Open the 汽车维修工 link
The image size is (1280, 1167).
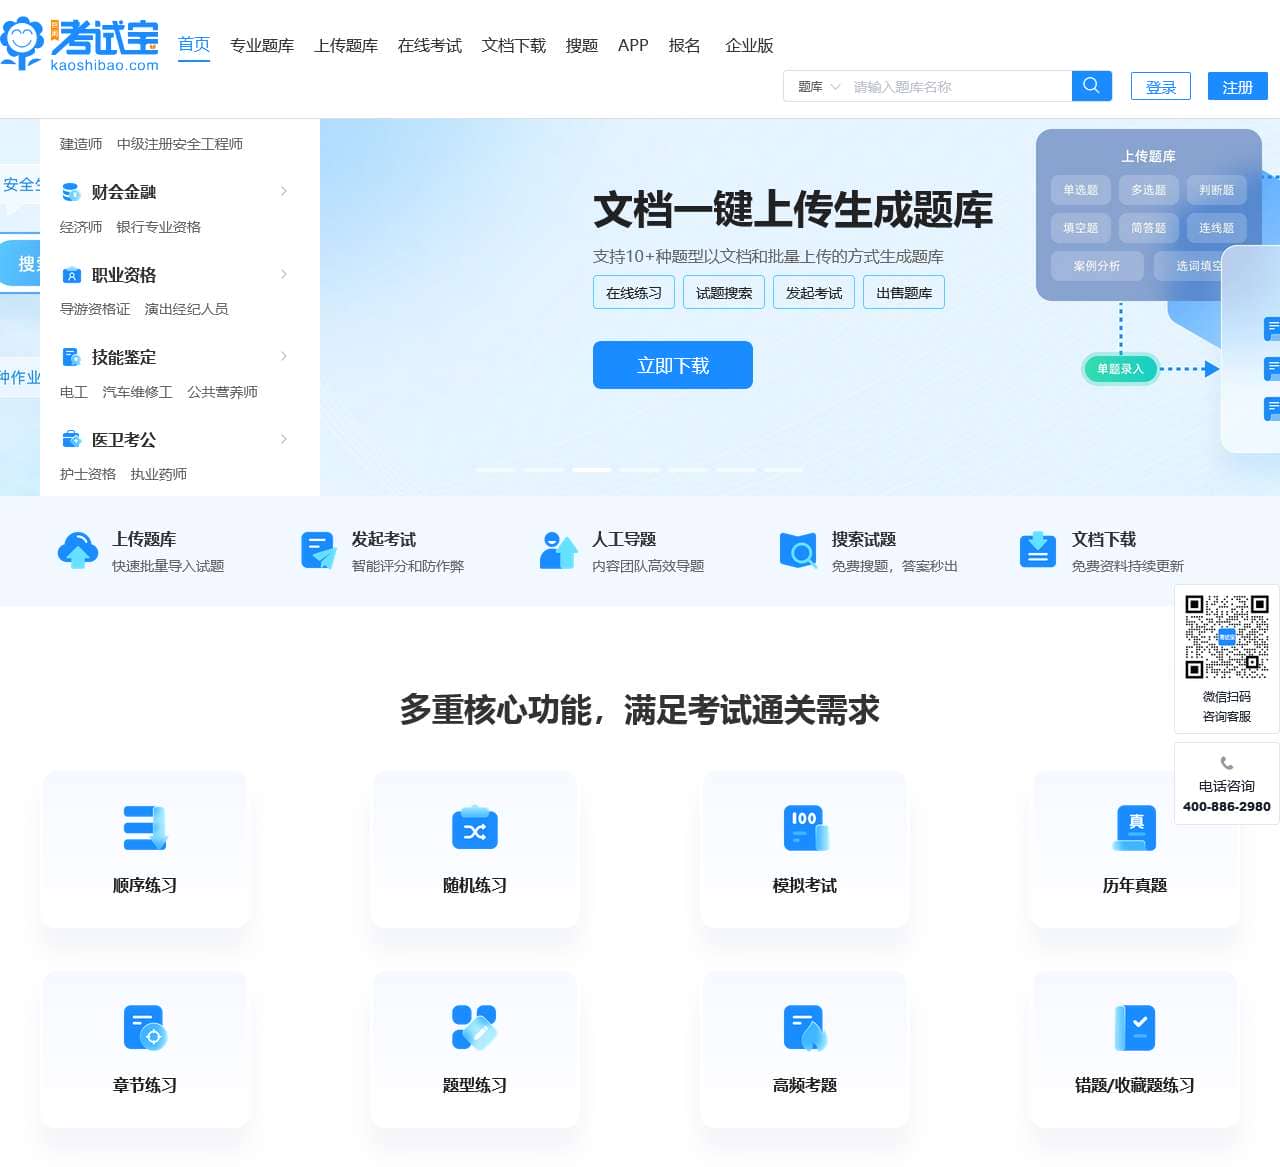(x=137, y=392)
